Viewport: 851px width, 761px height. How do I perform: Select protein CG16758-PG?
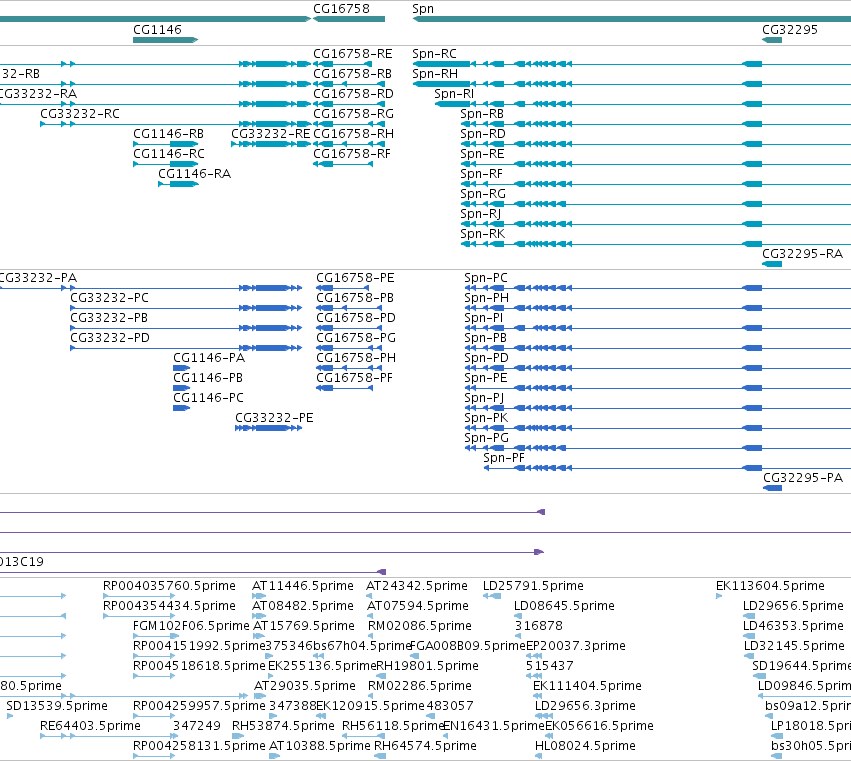[x=355, y=338]
